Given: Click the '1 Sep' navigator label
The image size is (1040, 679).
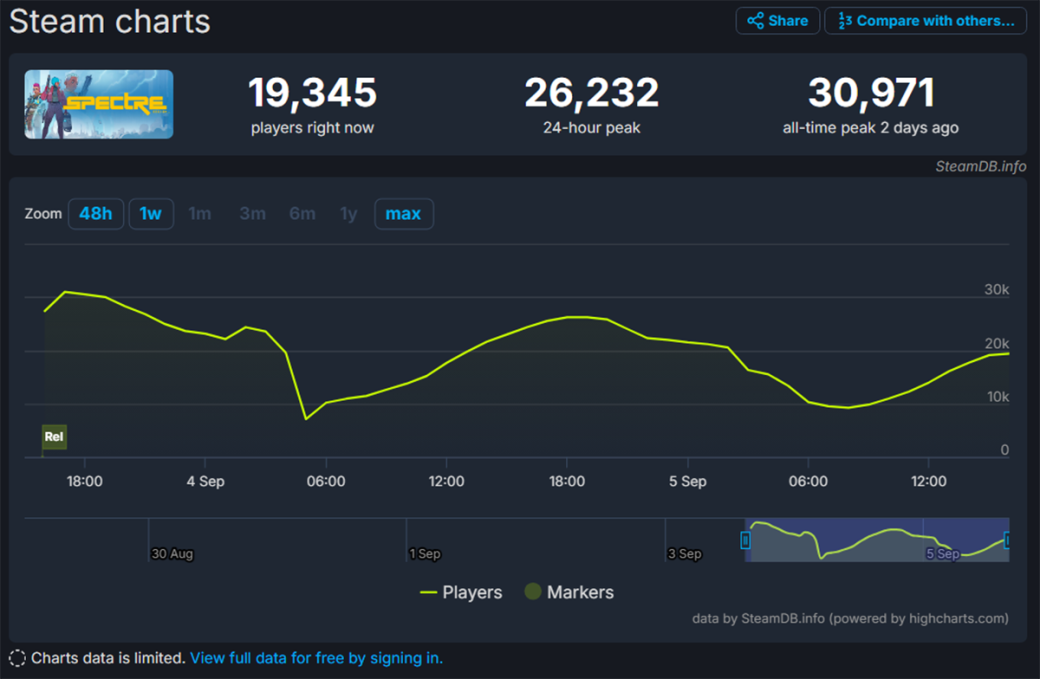Looking at the screenshot, I should [x=425, y=554].
